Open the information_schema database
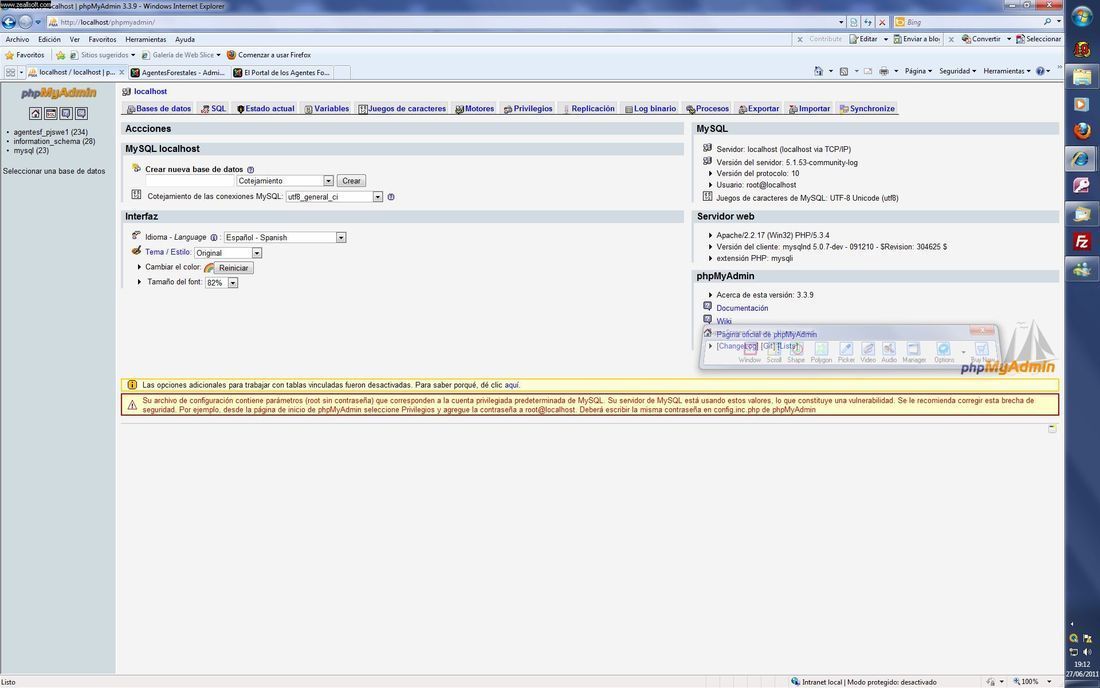The height and width of the screenshot is (688, 1100). [x=54, y=141]
